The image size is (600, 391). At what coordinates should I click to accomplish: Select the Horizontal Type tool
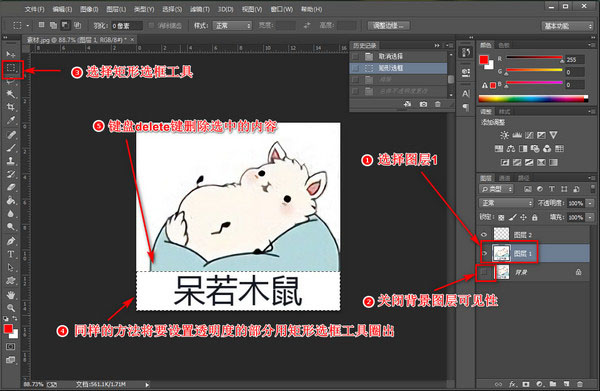coord(11,254)
